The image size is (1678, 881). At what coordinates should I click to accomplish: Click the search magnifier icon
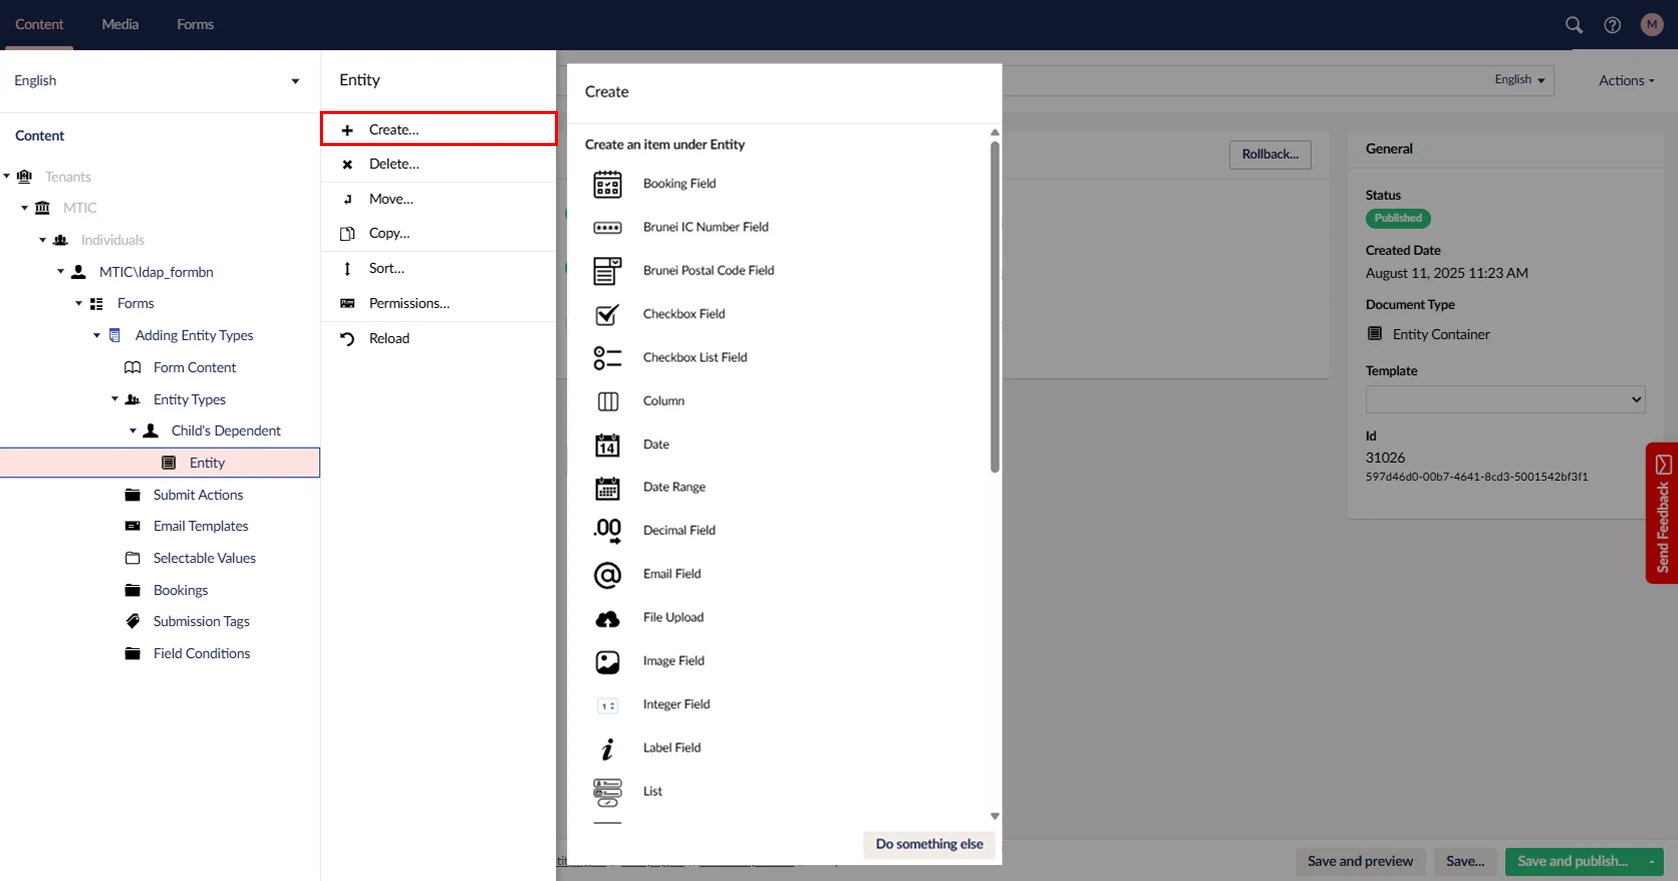1573,25
